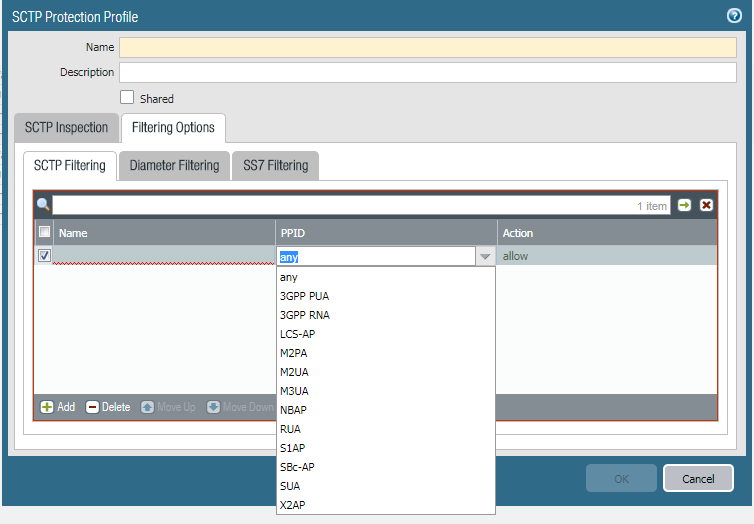Click the red X clear filter icon
This screenshot has height=524, width=754.
pyautogui.click(x=706, y=205)
